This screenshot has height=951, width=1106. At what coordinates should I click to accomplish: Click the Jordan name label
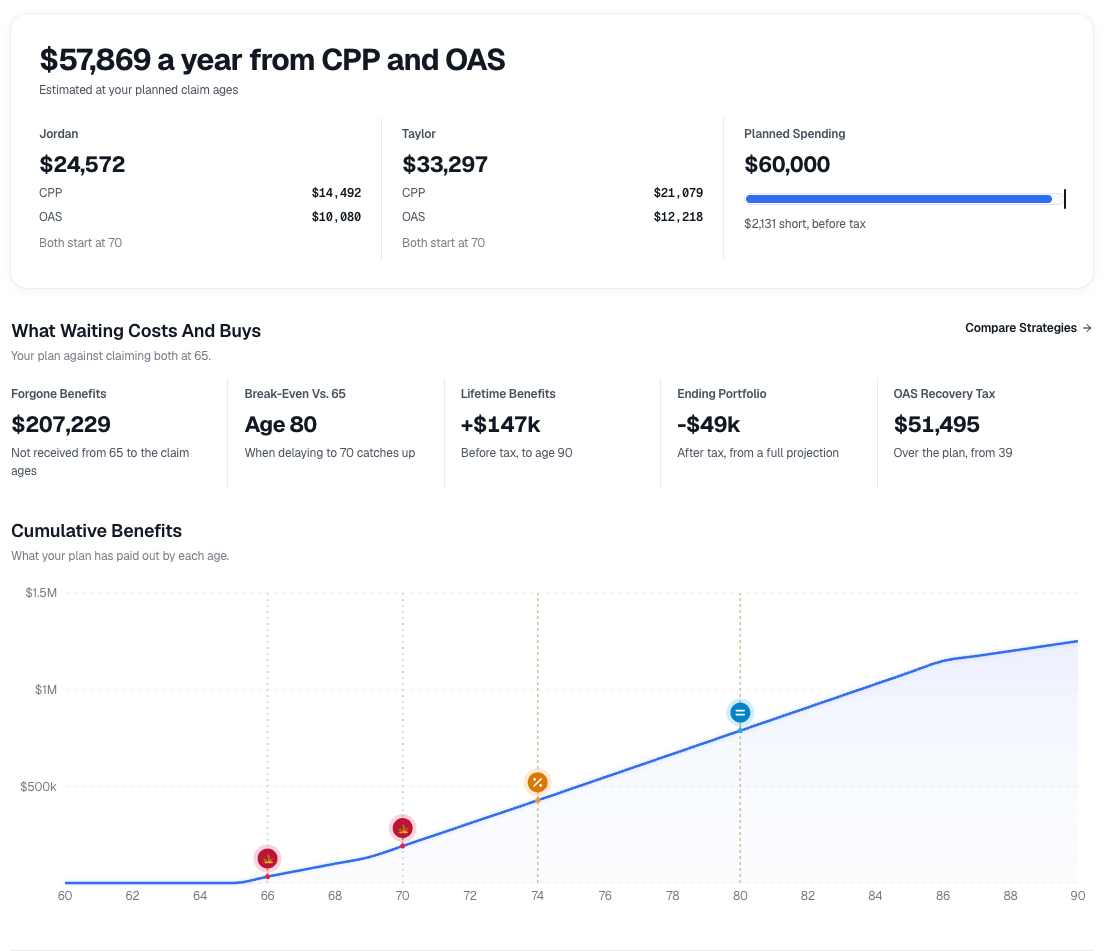[x=59, y=134]
